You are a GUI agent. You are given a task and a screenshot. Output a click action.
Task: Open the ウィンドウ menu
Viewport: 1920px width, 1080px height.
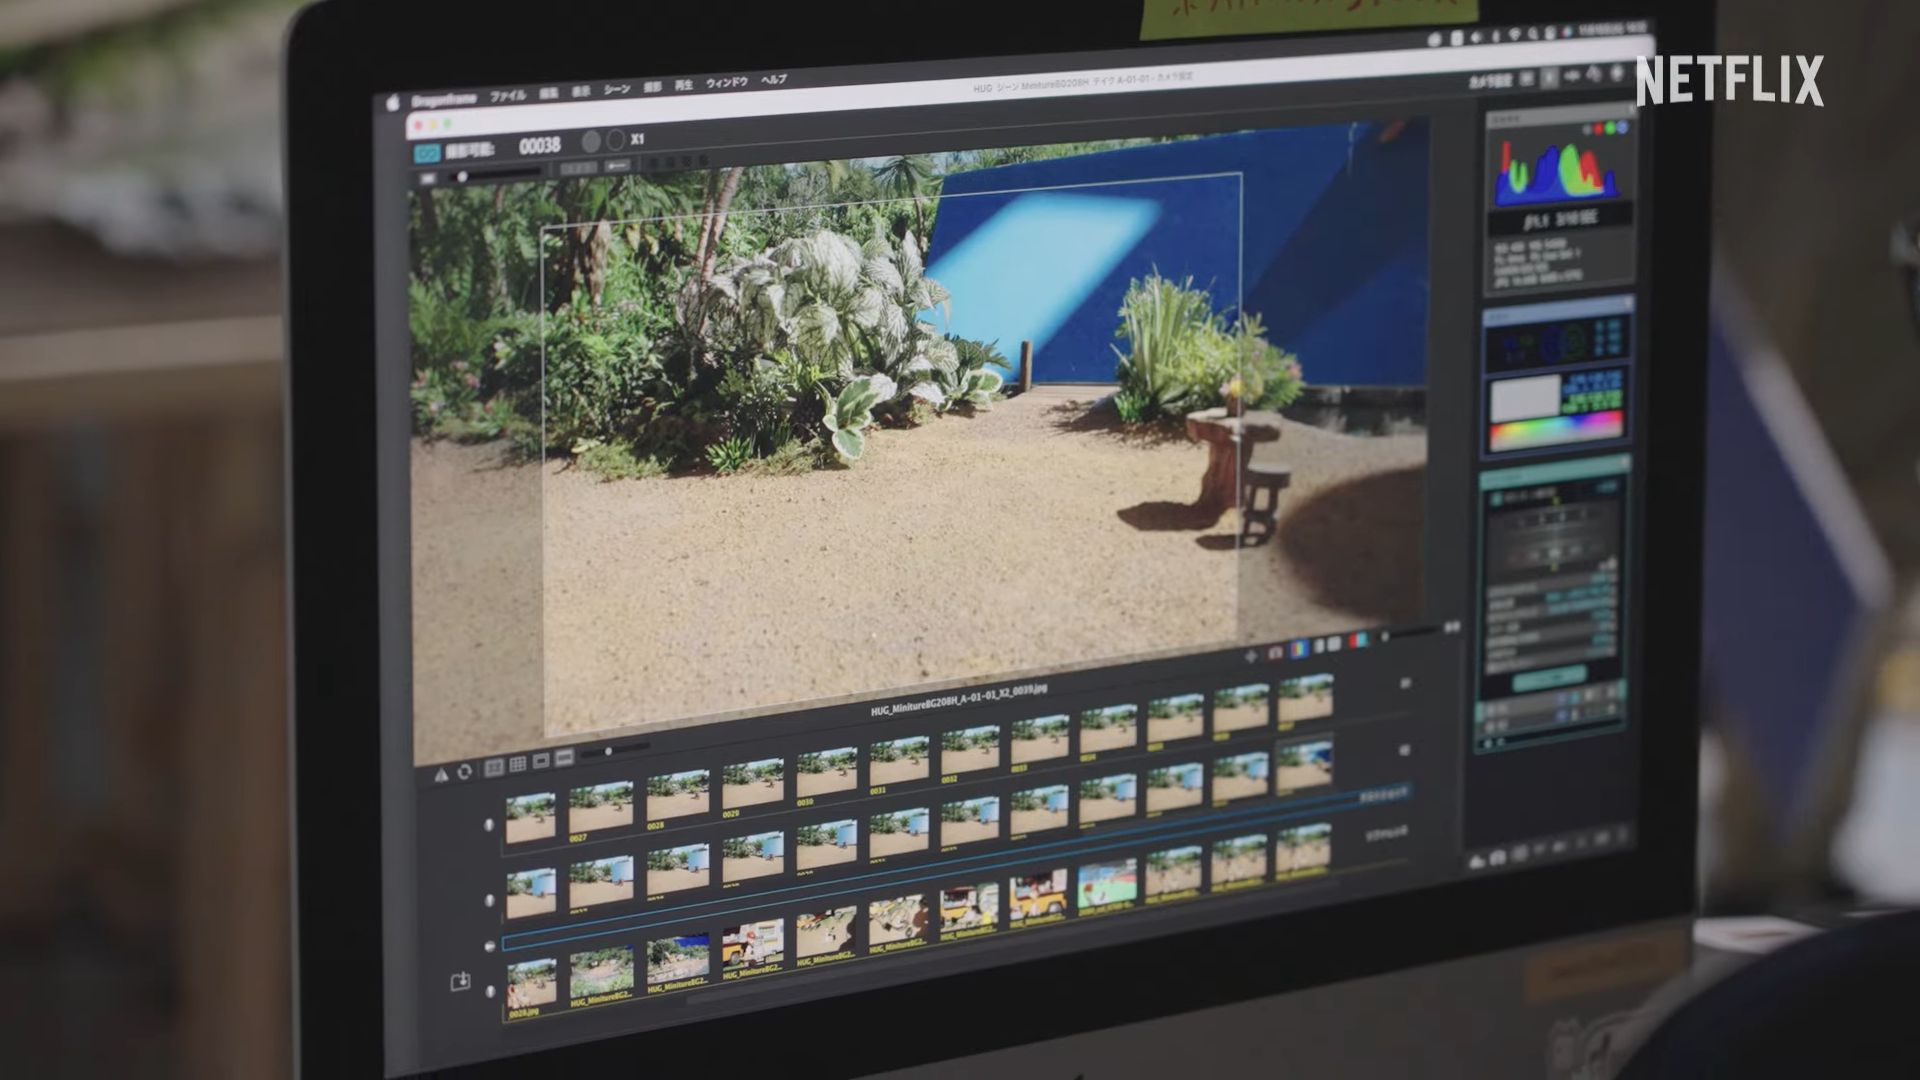click(727, 83)
